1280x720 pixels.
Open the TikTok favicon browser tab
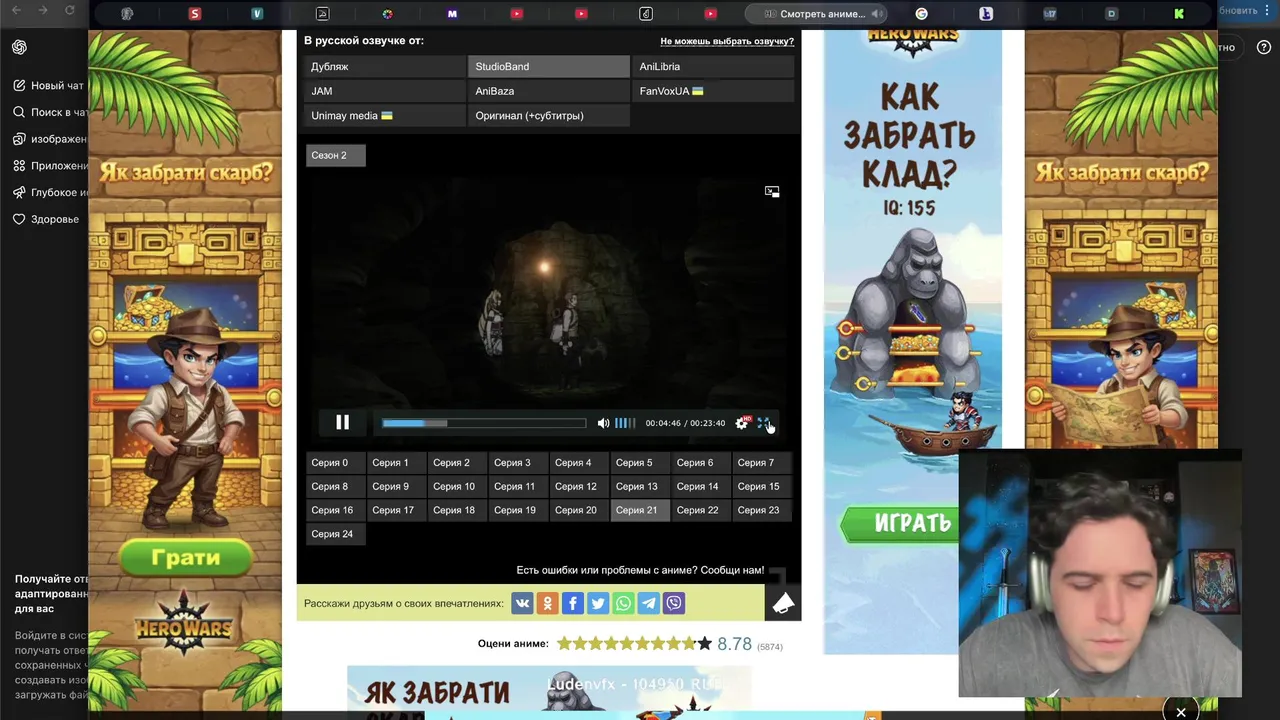[x=646, y=14]
